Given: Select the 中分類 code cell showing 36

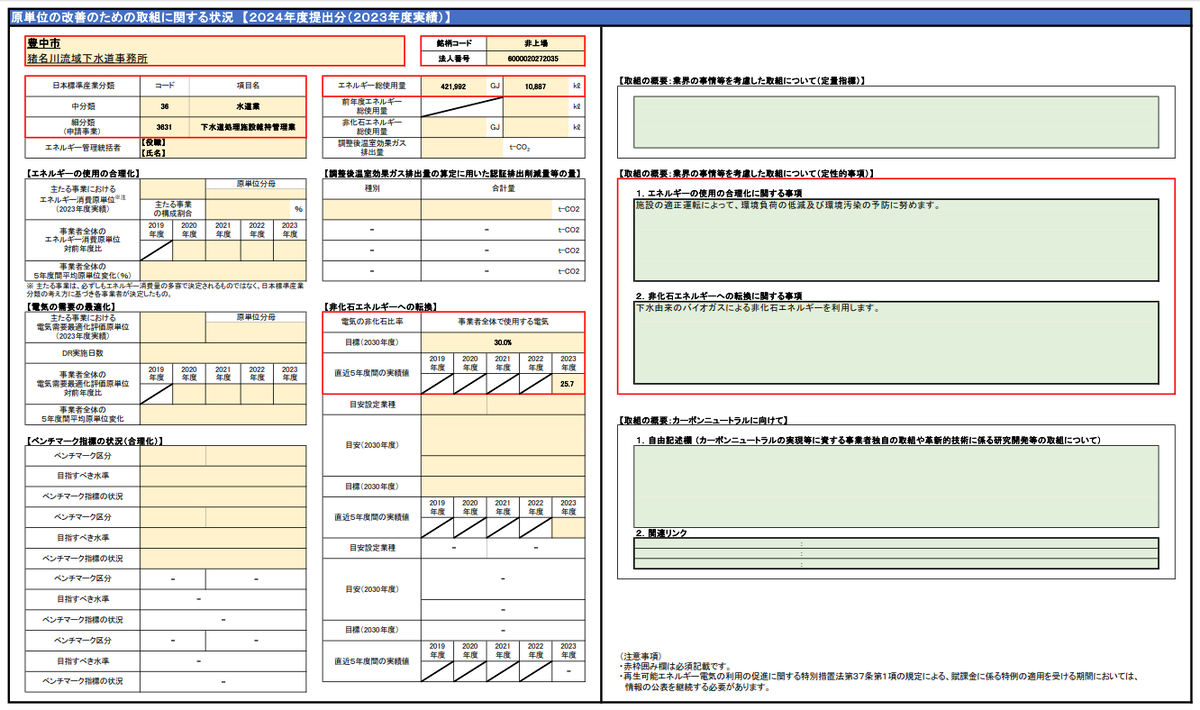Looking at the screenshot, I should click(x=164, y=105).
